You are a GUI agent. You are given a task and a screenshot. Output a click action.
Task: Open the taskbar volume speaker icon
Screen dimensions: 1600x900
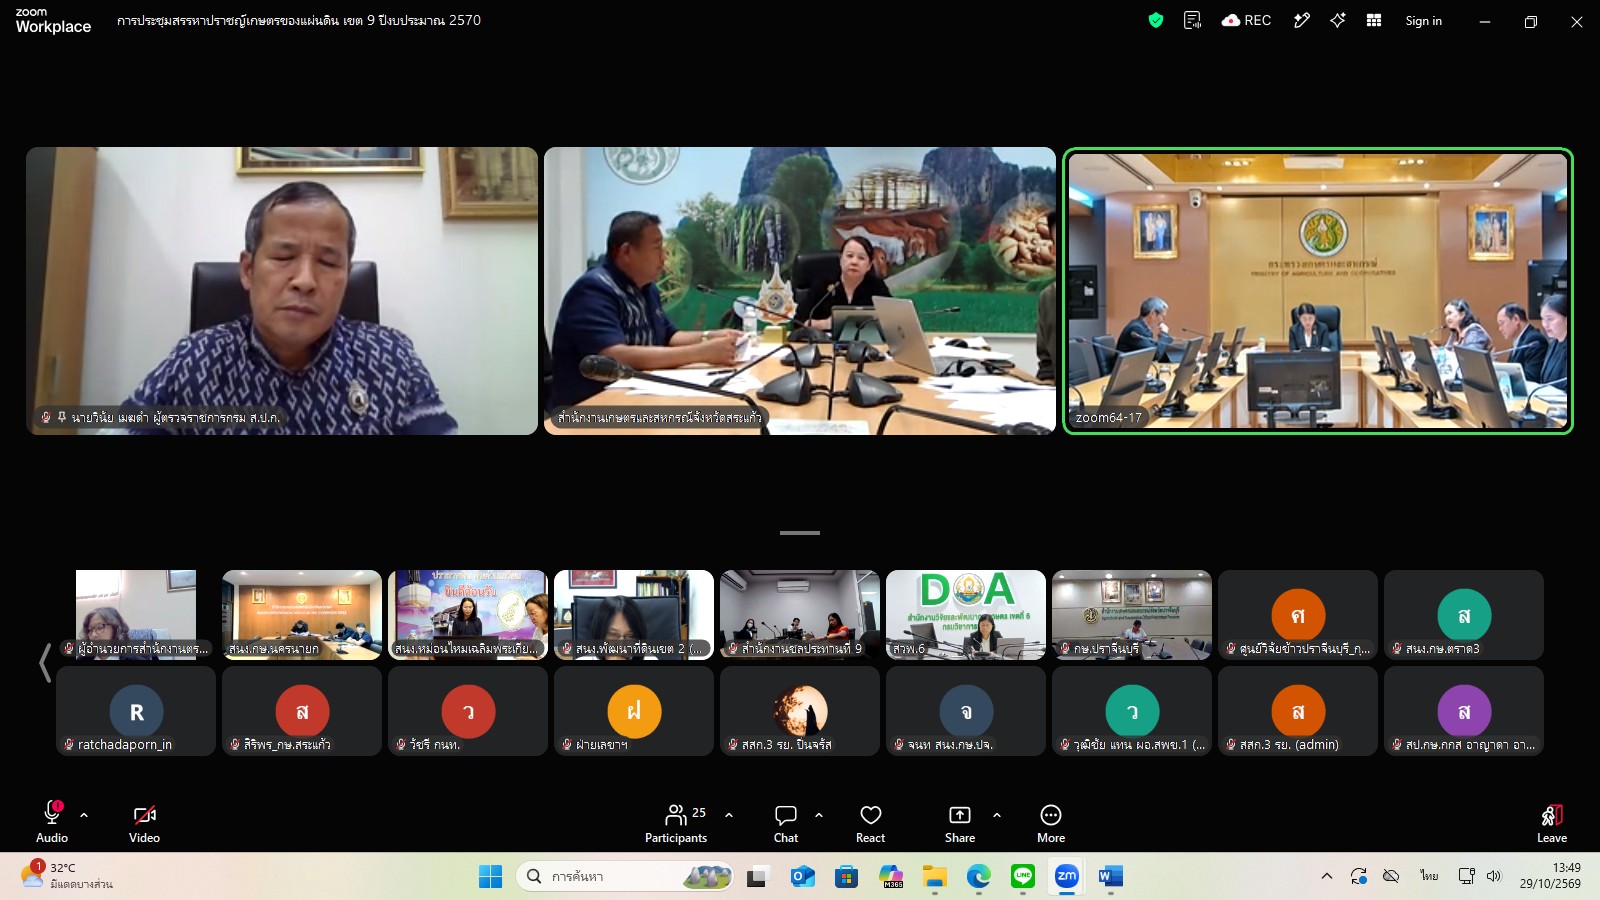click(1494, 877)
